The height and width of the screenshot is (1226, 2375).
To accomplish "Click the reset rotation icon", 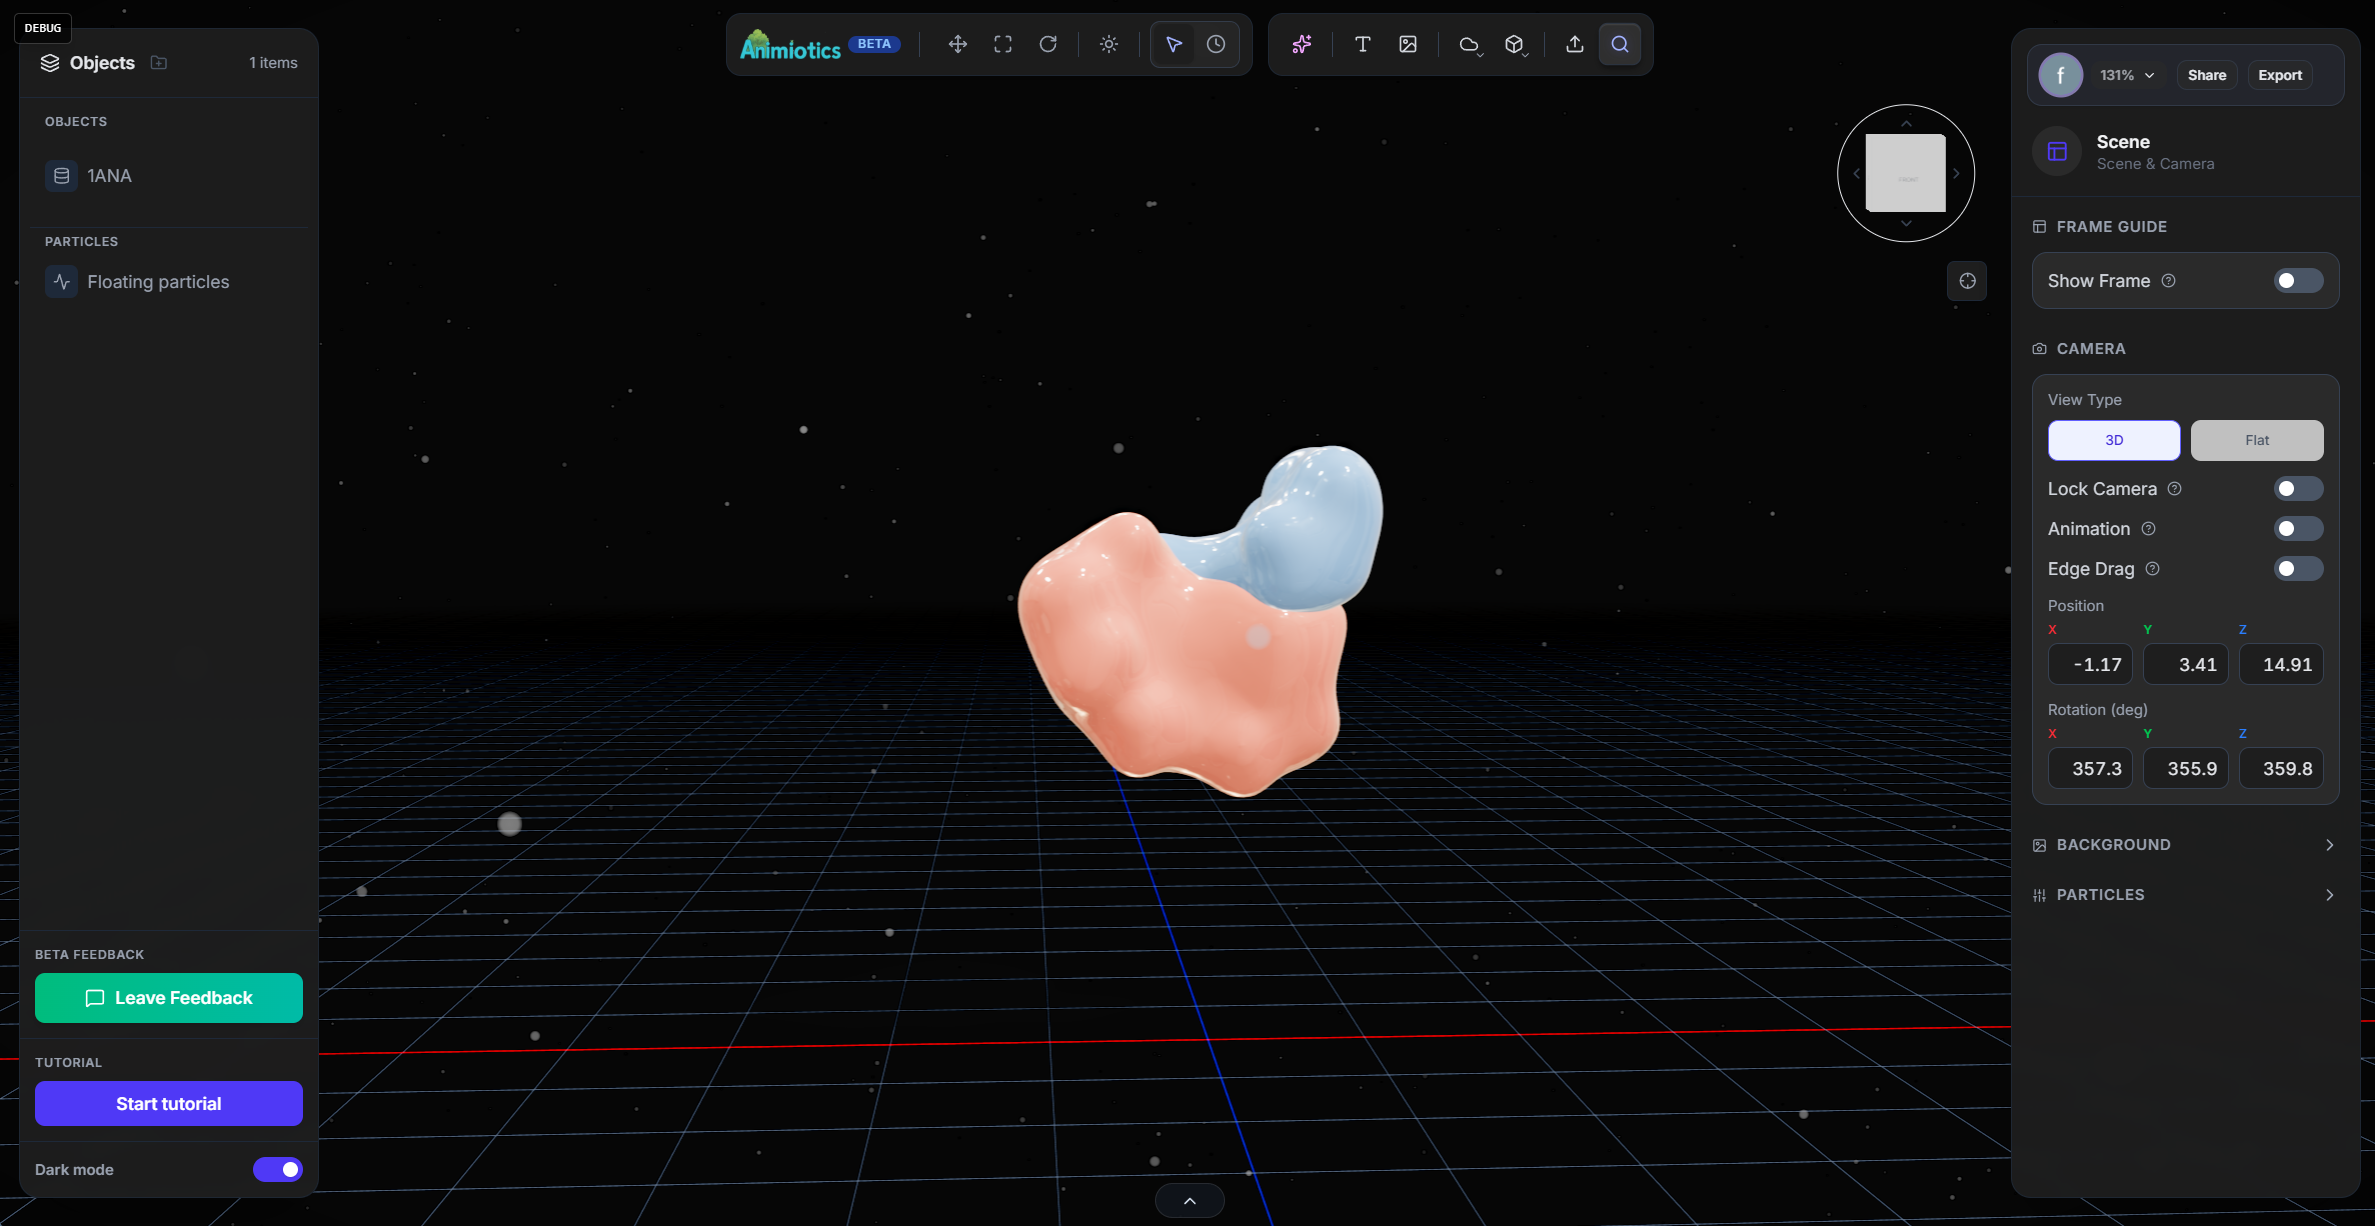I will coord(1049,44).
